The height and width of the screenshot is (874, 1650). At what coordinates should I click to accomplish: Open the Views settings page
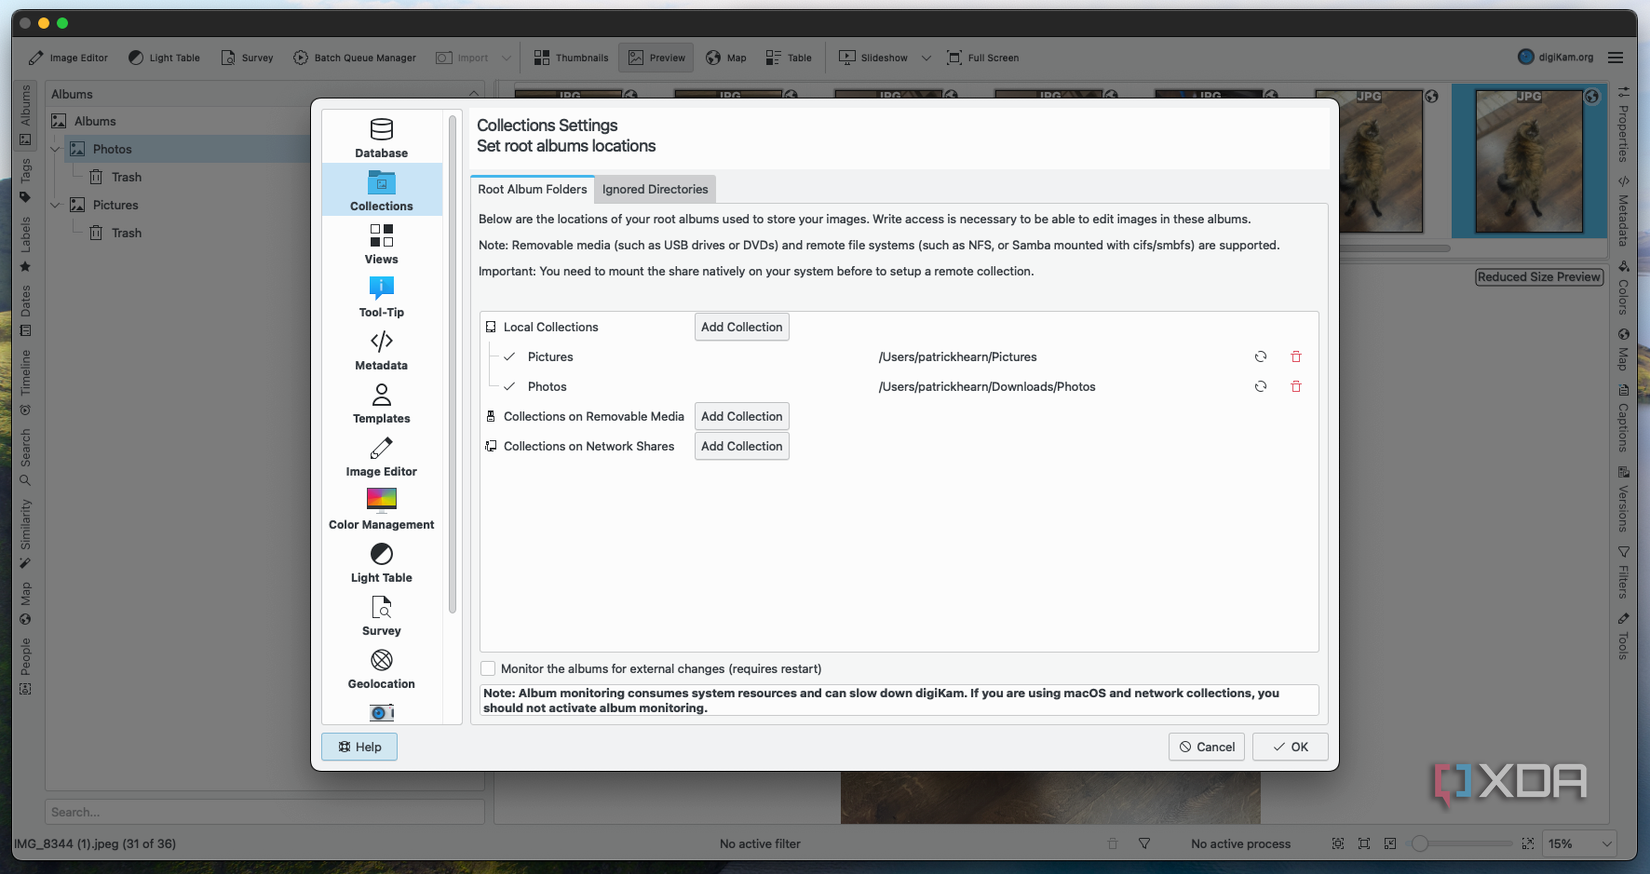pos(381,244)
